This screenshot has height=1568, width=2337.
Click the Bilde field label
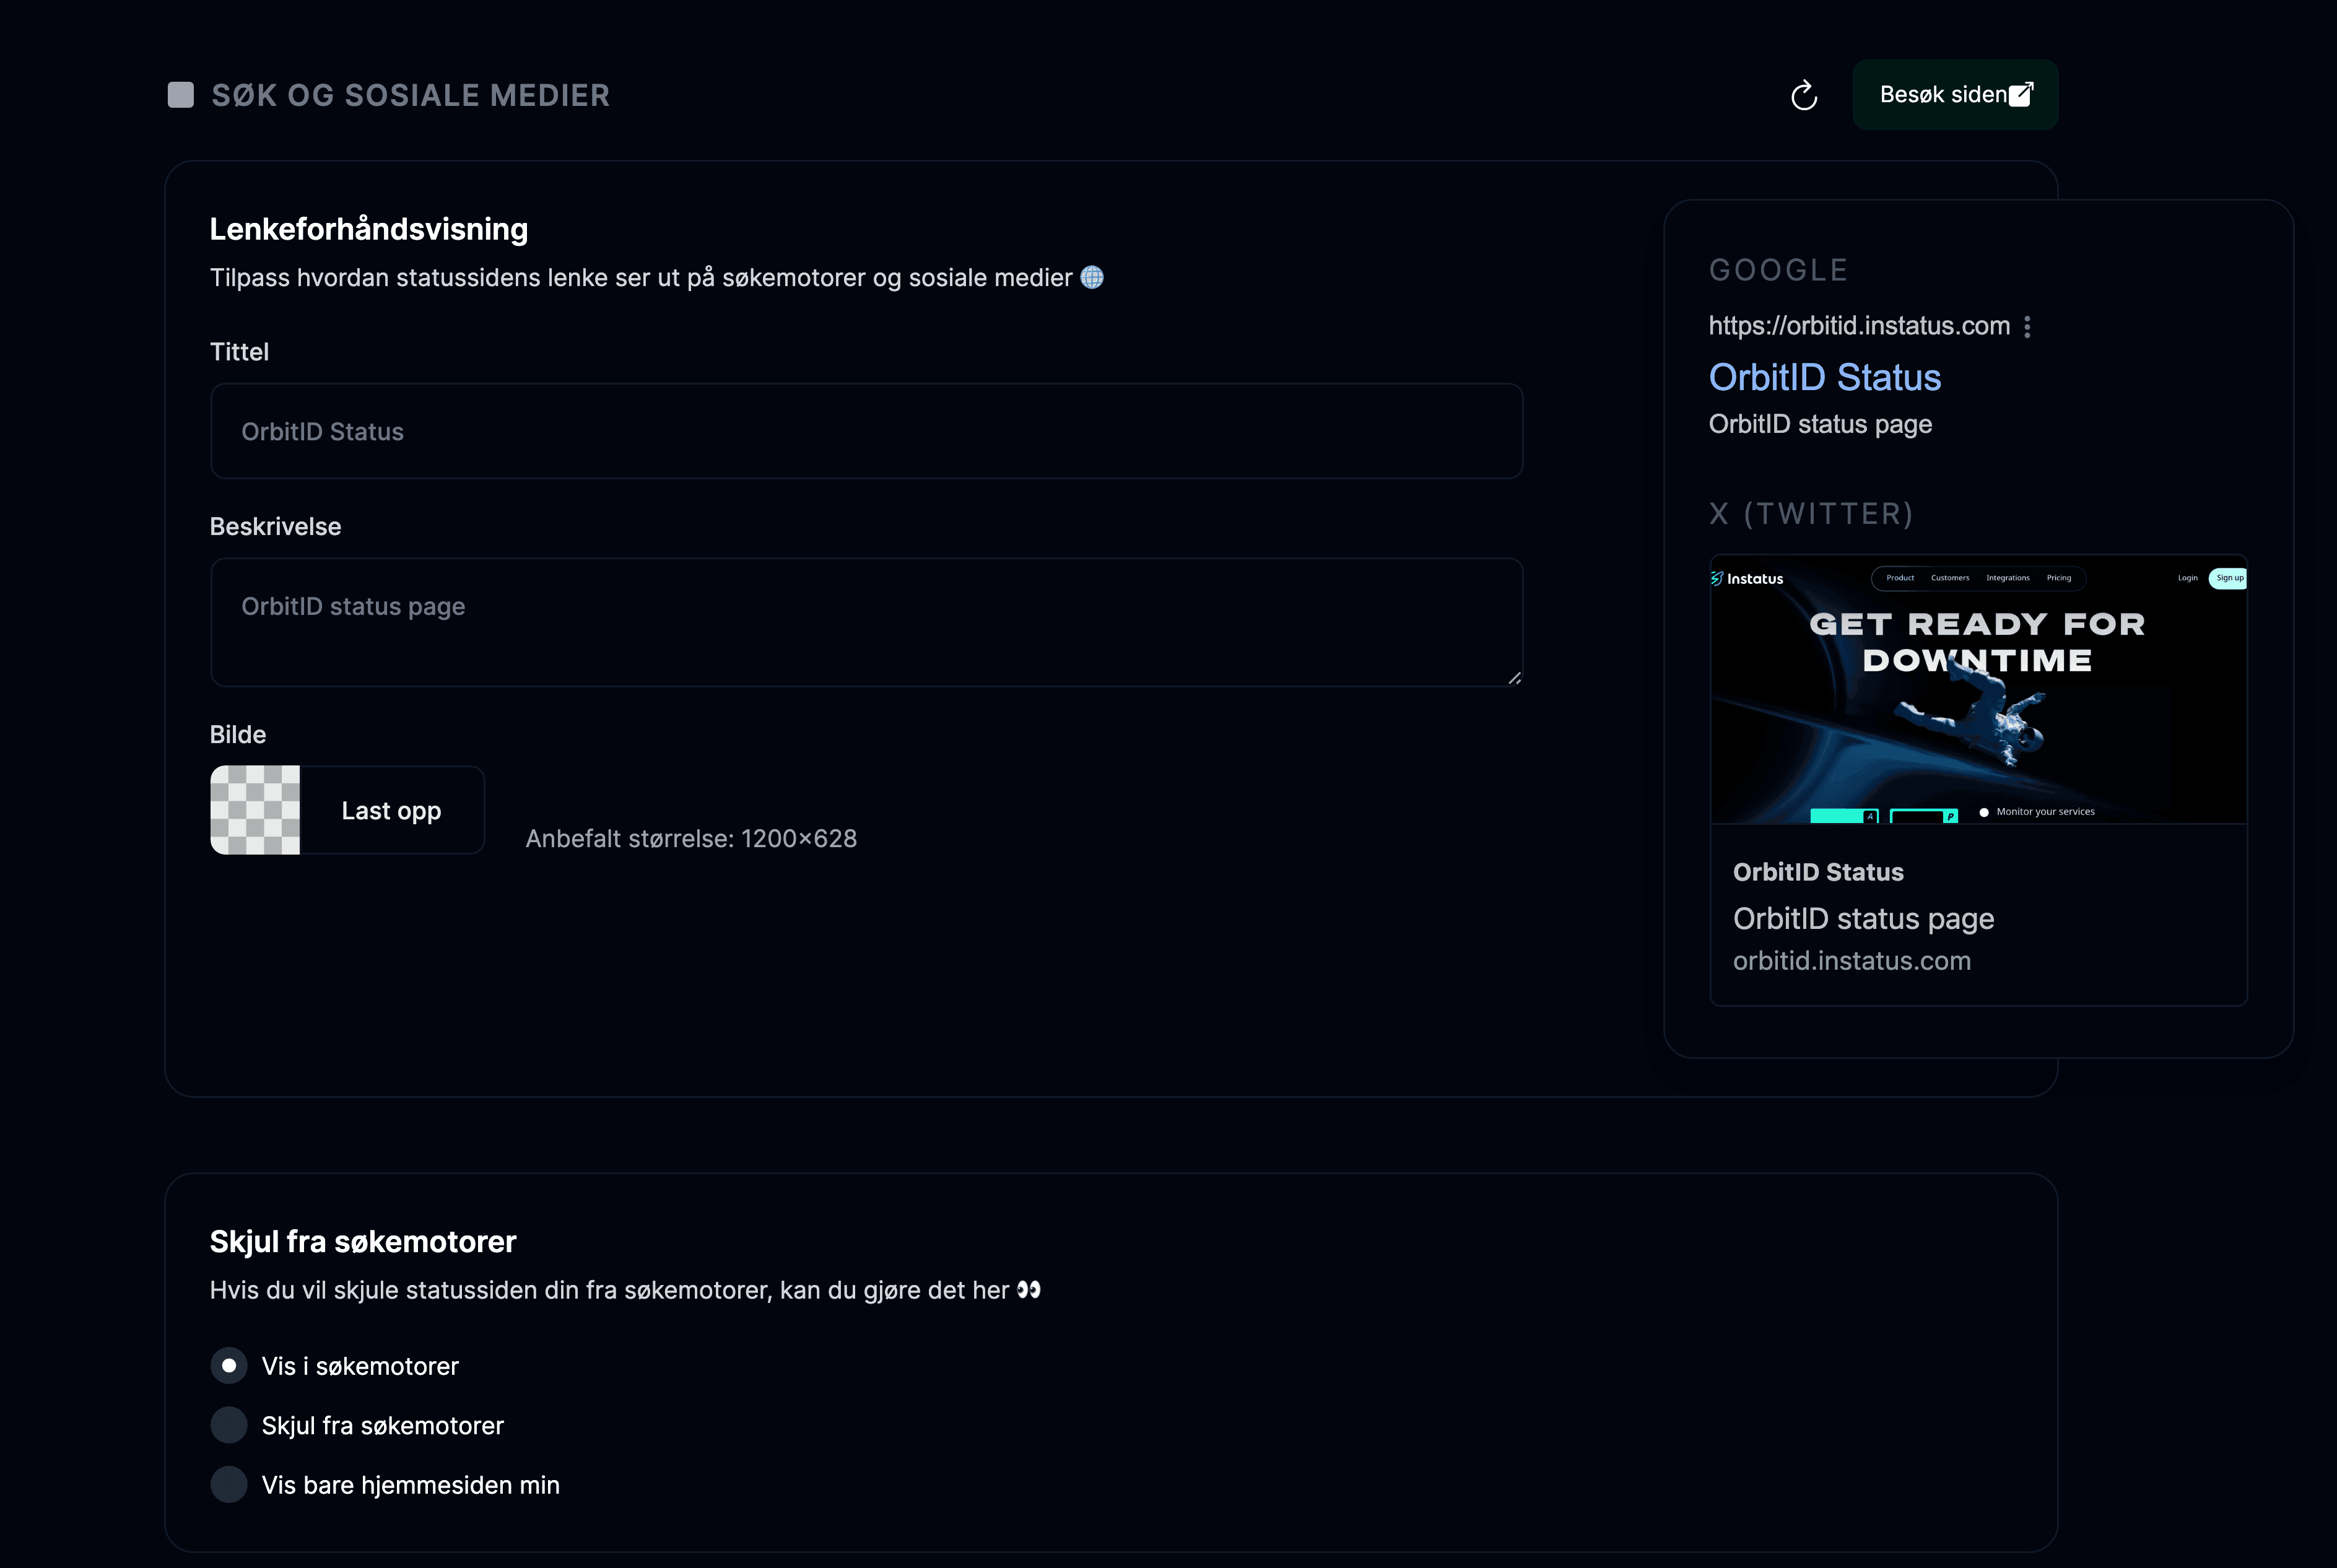(238, 735)
